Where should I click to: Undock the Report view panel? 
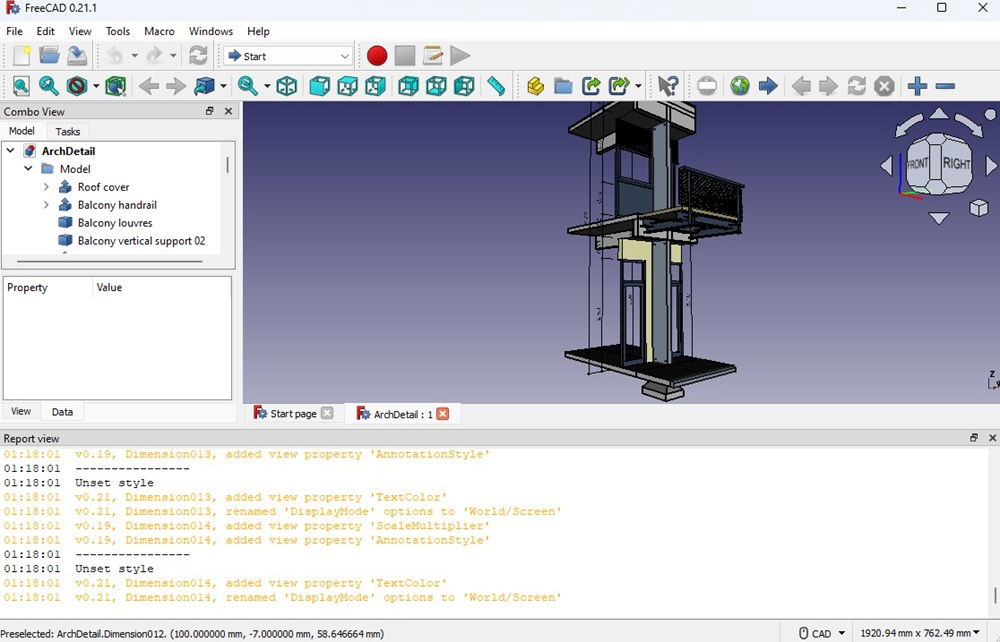973,437
